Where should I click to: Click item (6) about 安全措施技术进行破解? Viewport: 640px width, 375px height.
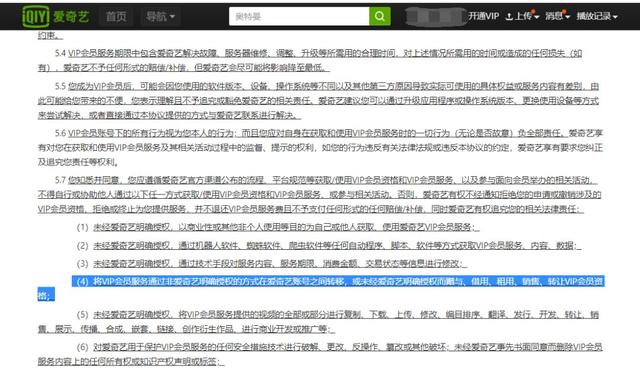click(320, 354)
